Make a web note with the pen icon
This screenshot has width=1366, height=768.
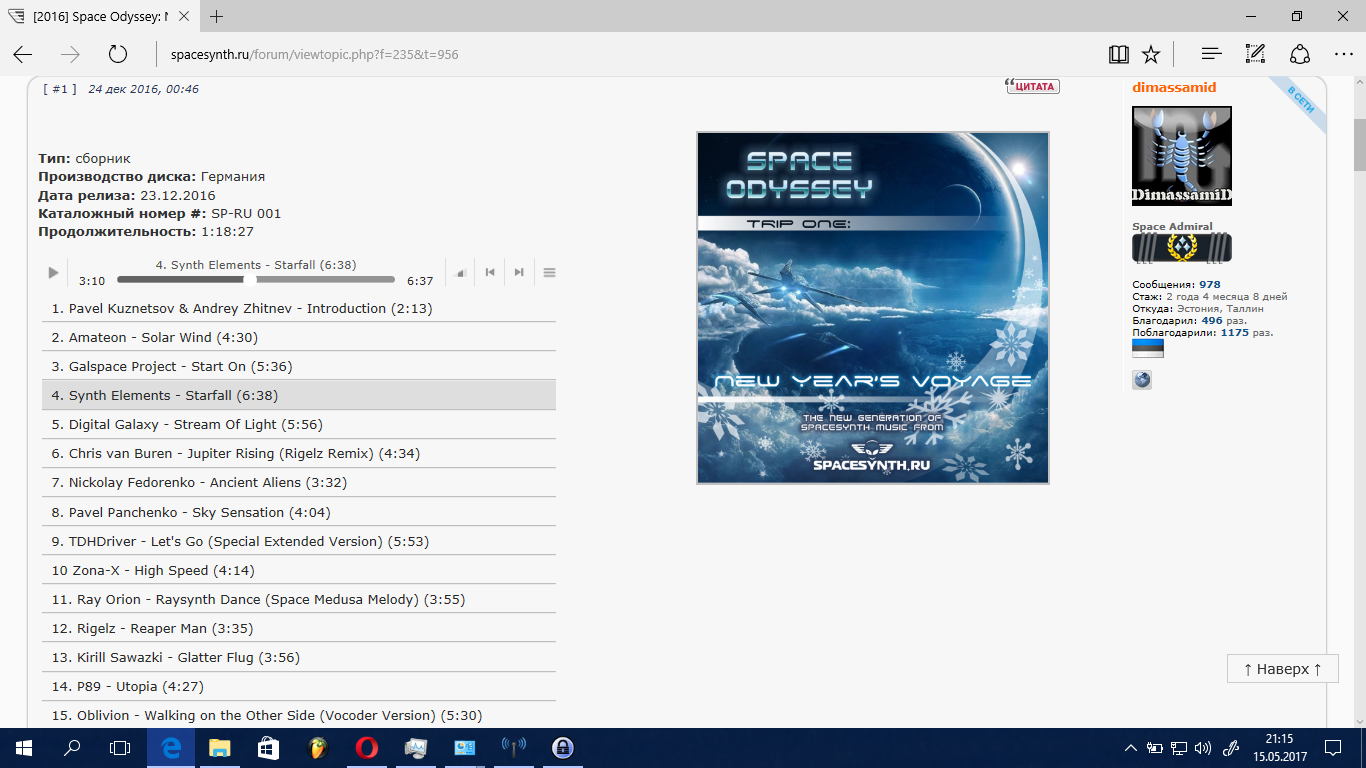pos(1255,54)
